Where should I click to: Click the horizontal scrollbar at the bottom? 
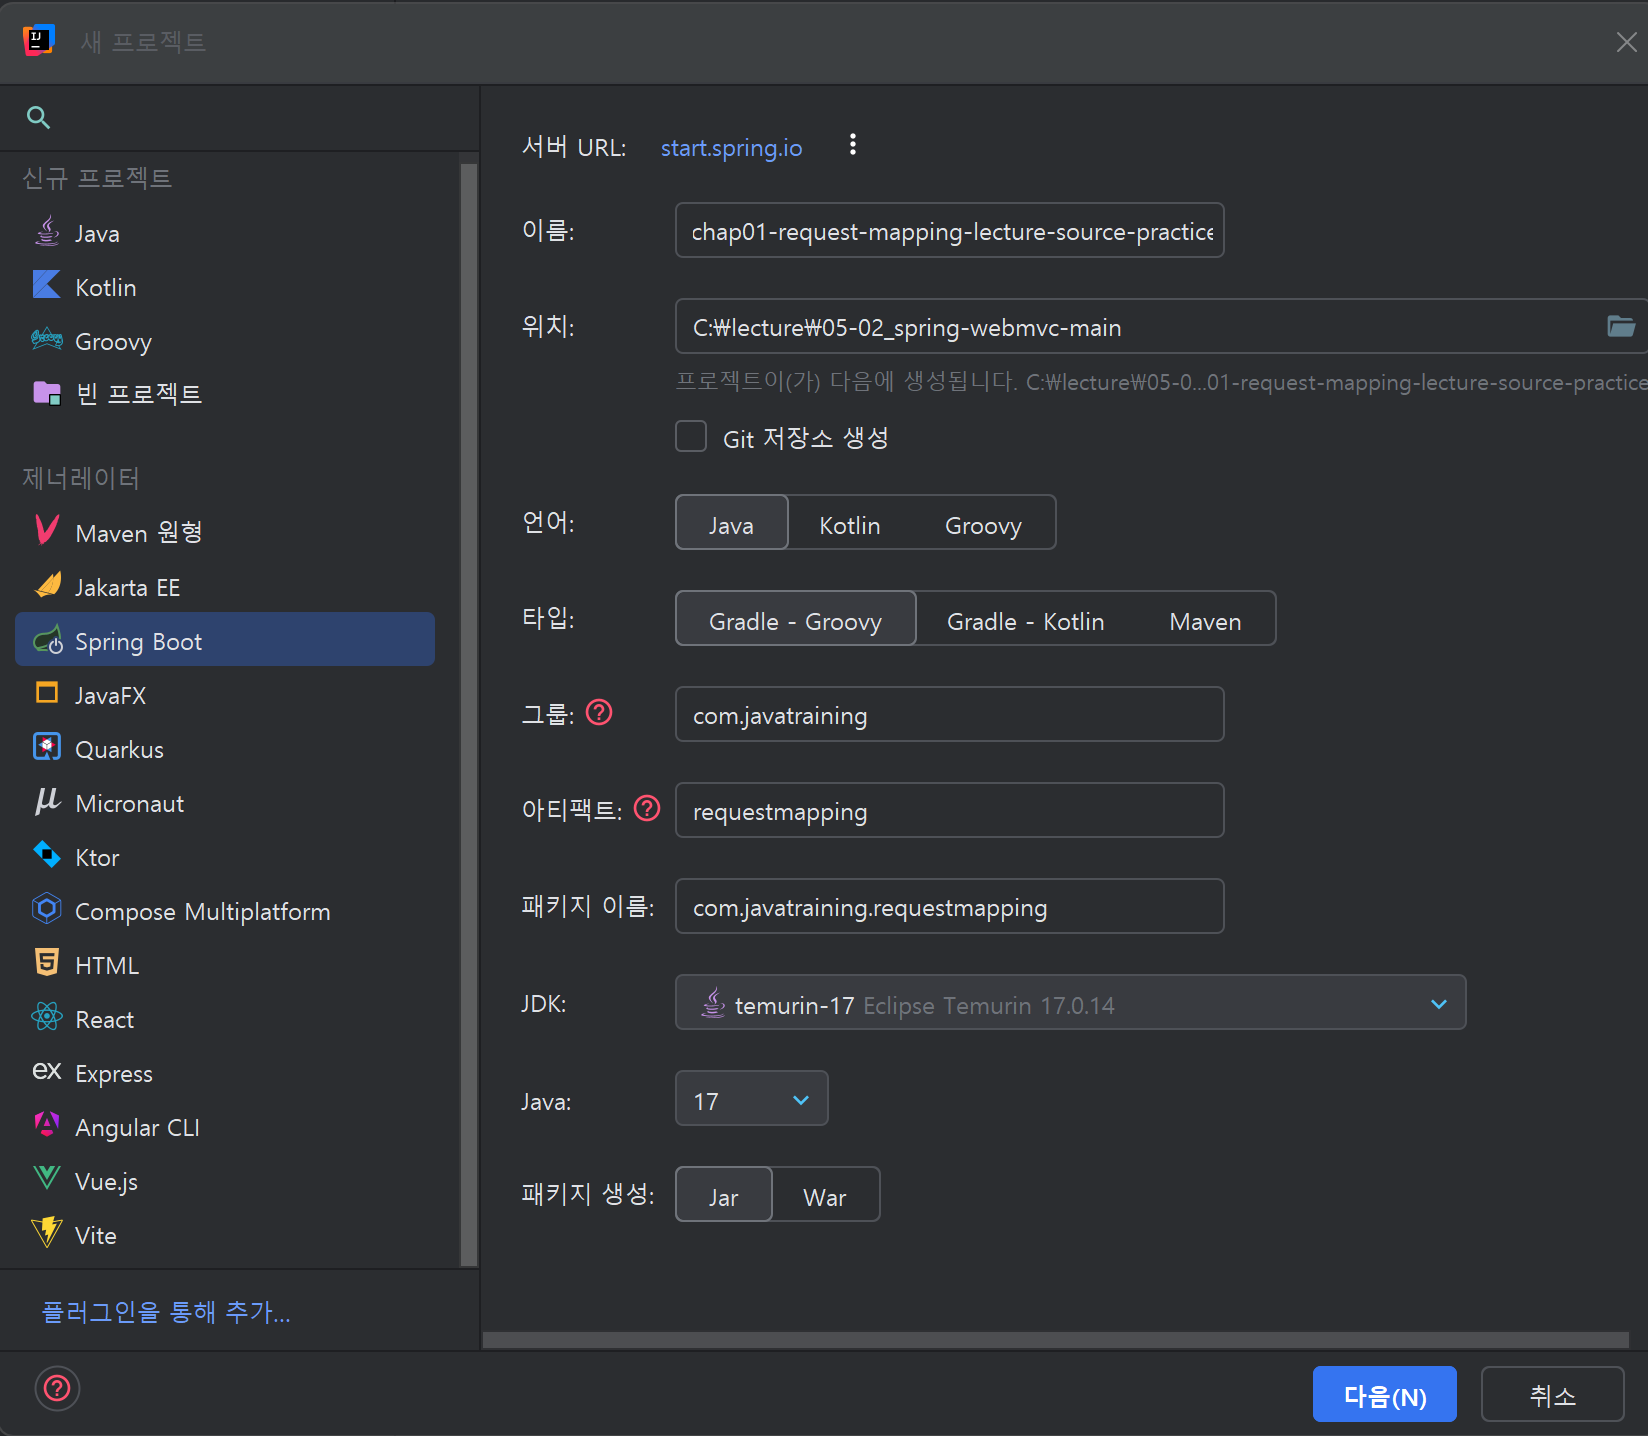click(1056, 1340)
